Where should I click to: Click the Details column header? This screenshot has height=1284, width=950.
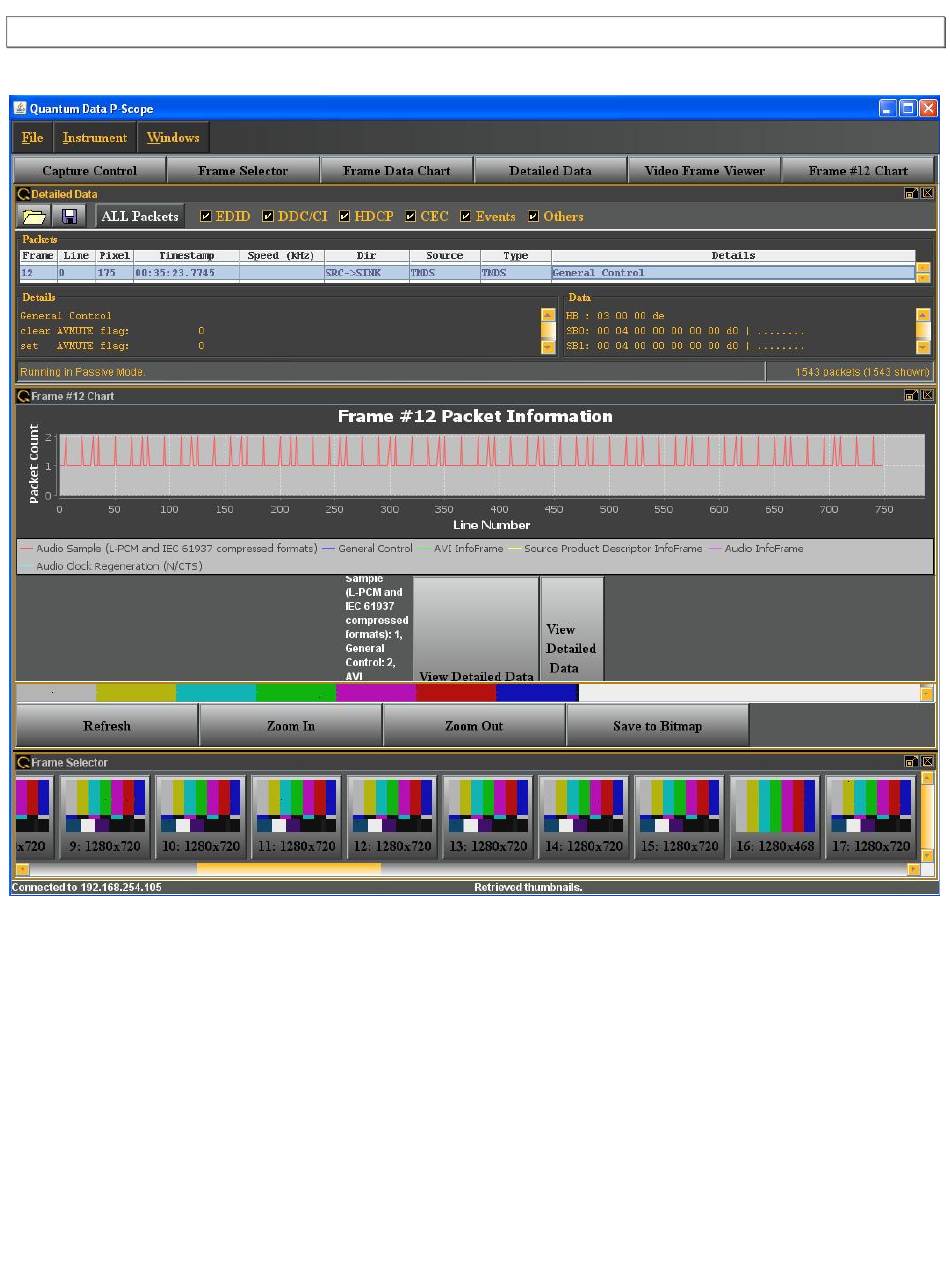click(x=733, y=256)
